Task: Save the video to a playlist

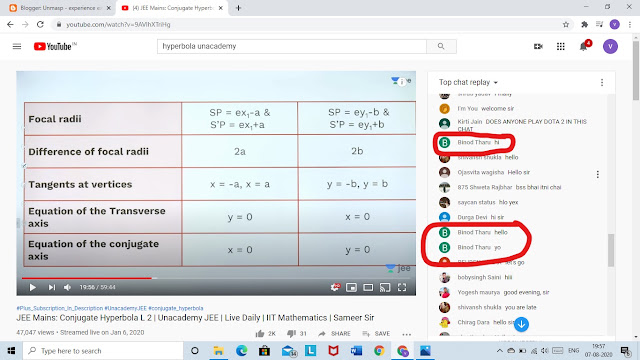Action: 376,333
